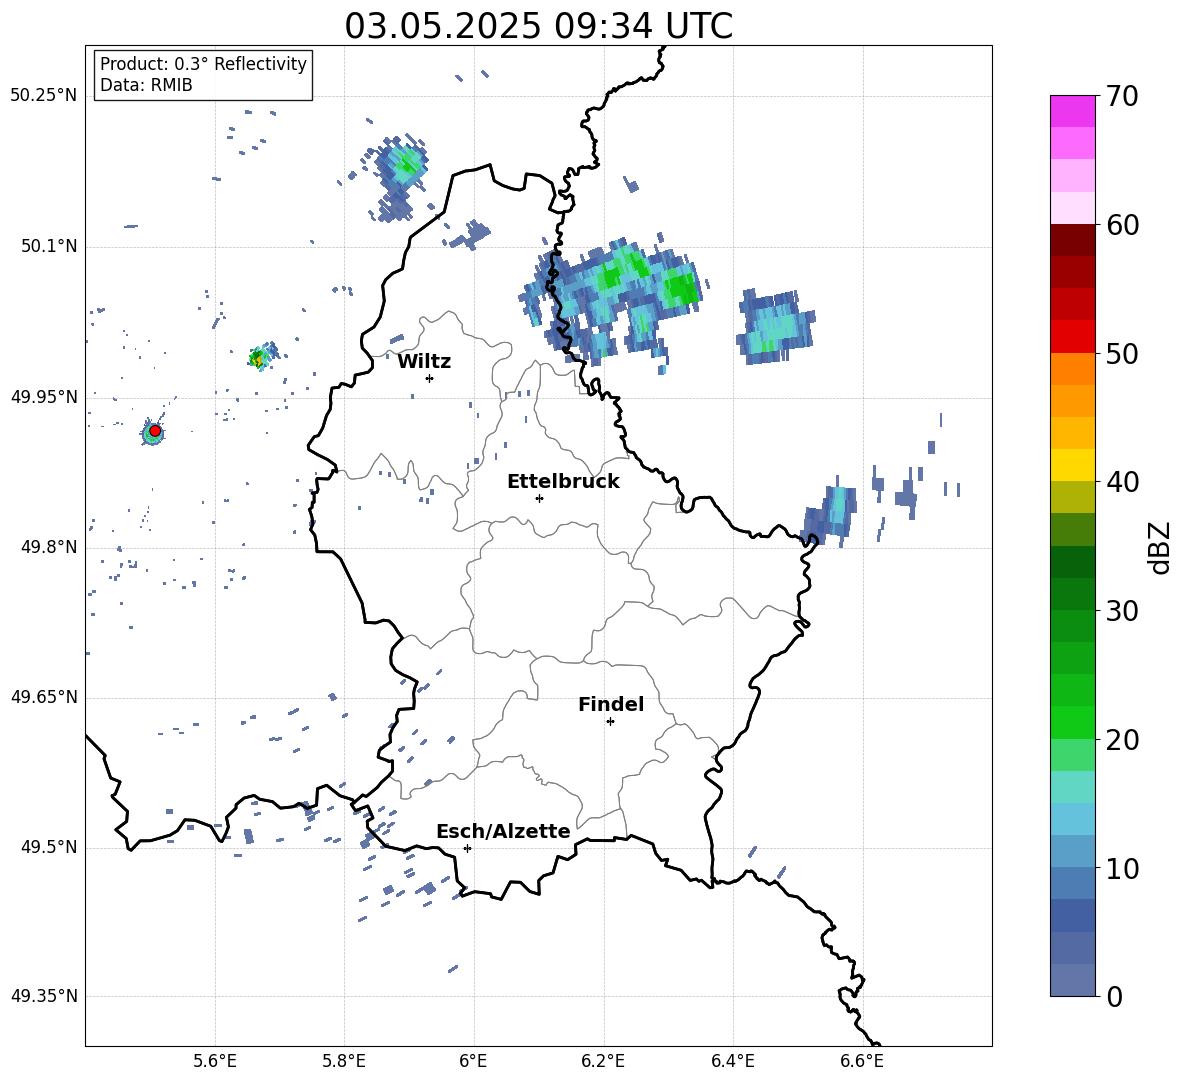The image size is (1184, 1081).
Task: Click the 40 value on the colorbar
Action: point(1122,482)
